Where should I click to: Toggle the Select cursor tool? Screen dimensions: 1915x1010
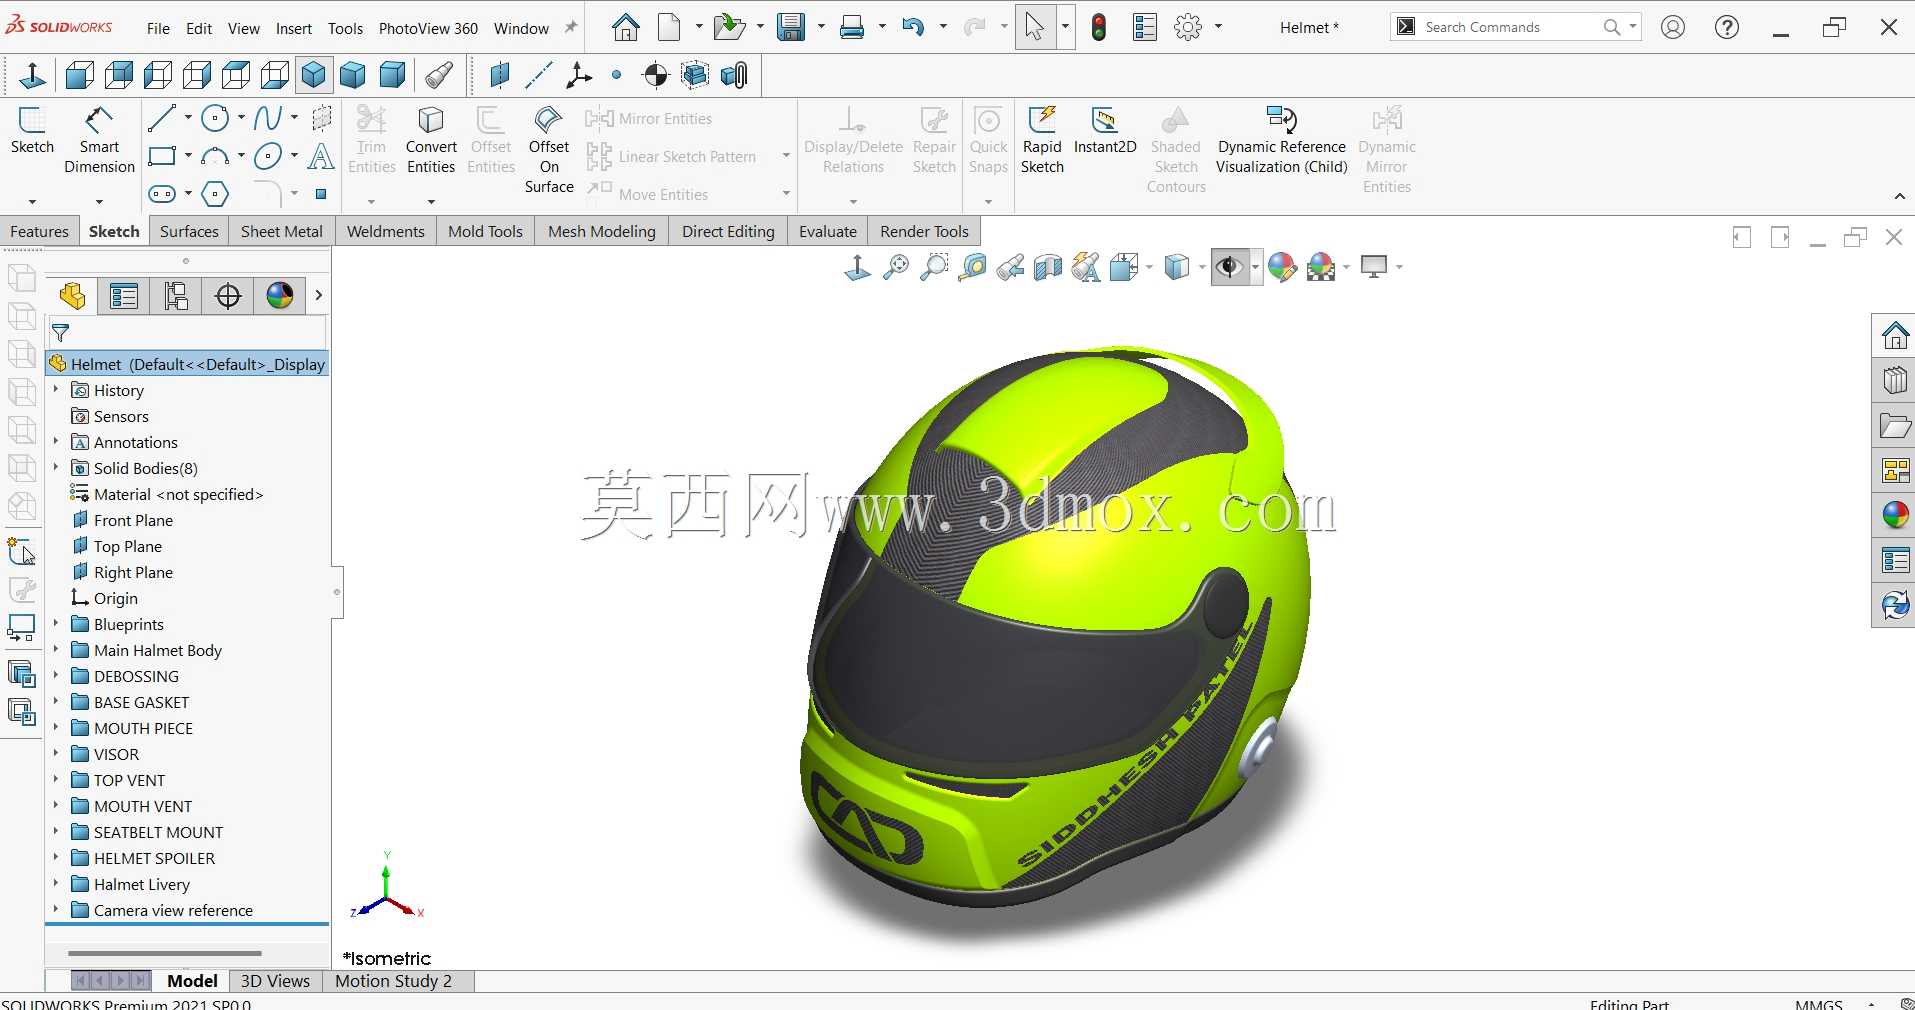point(1035,27)
